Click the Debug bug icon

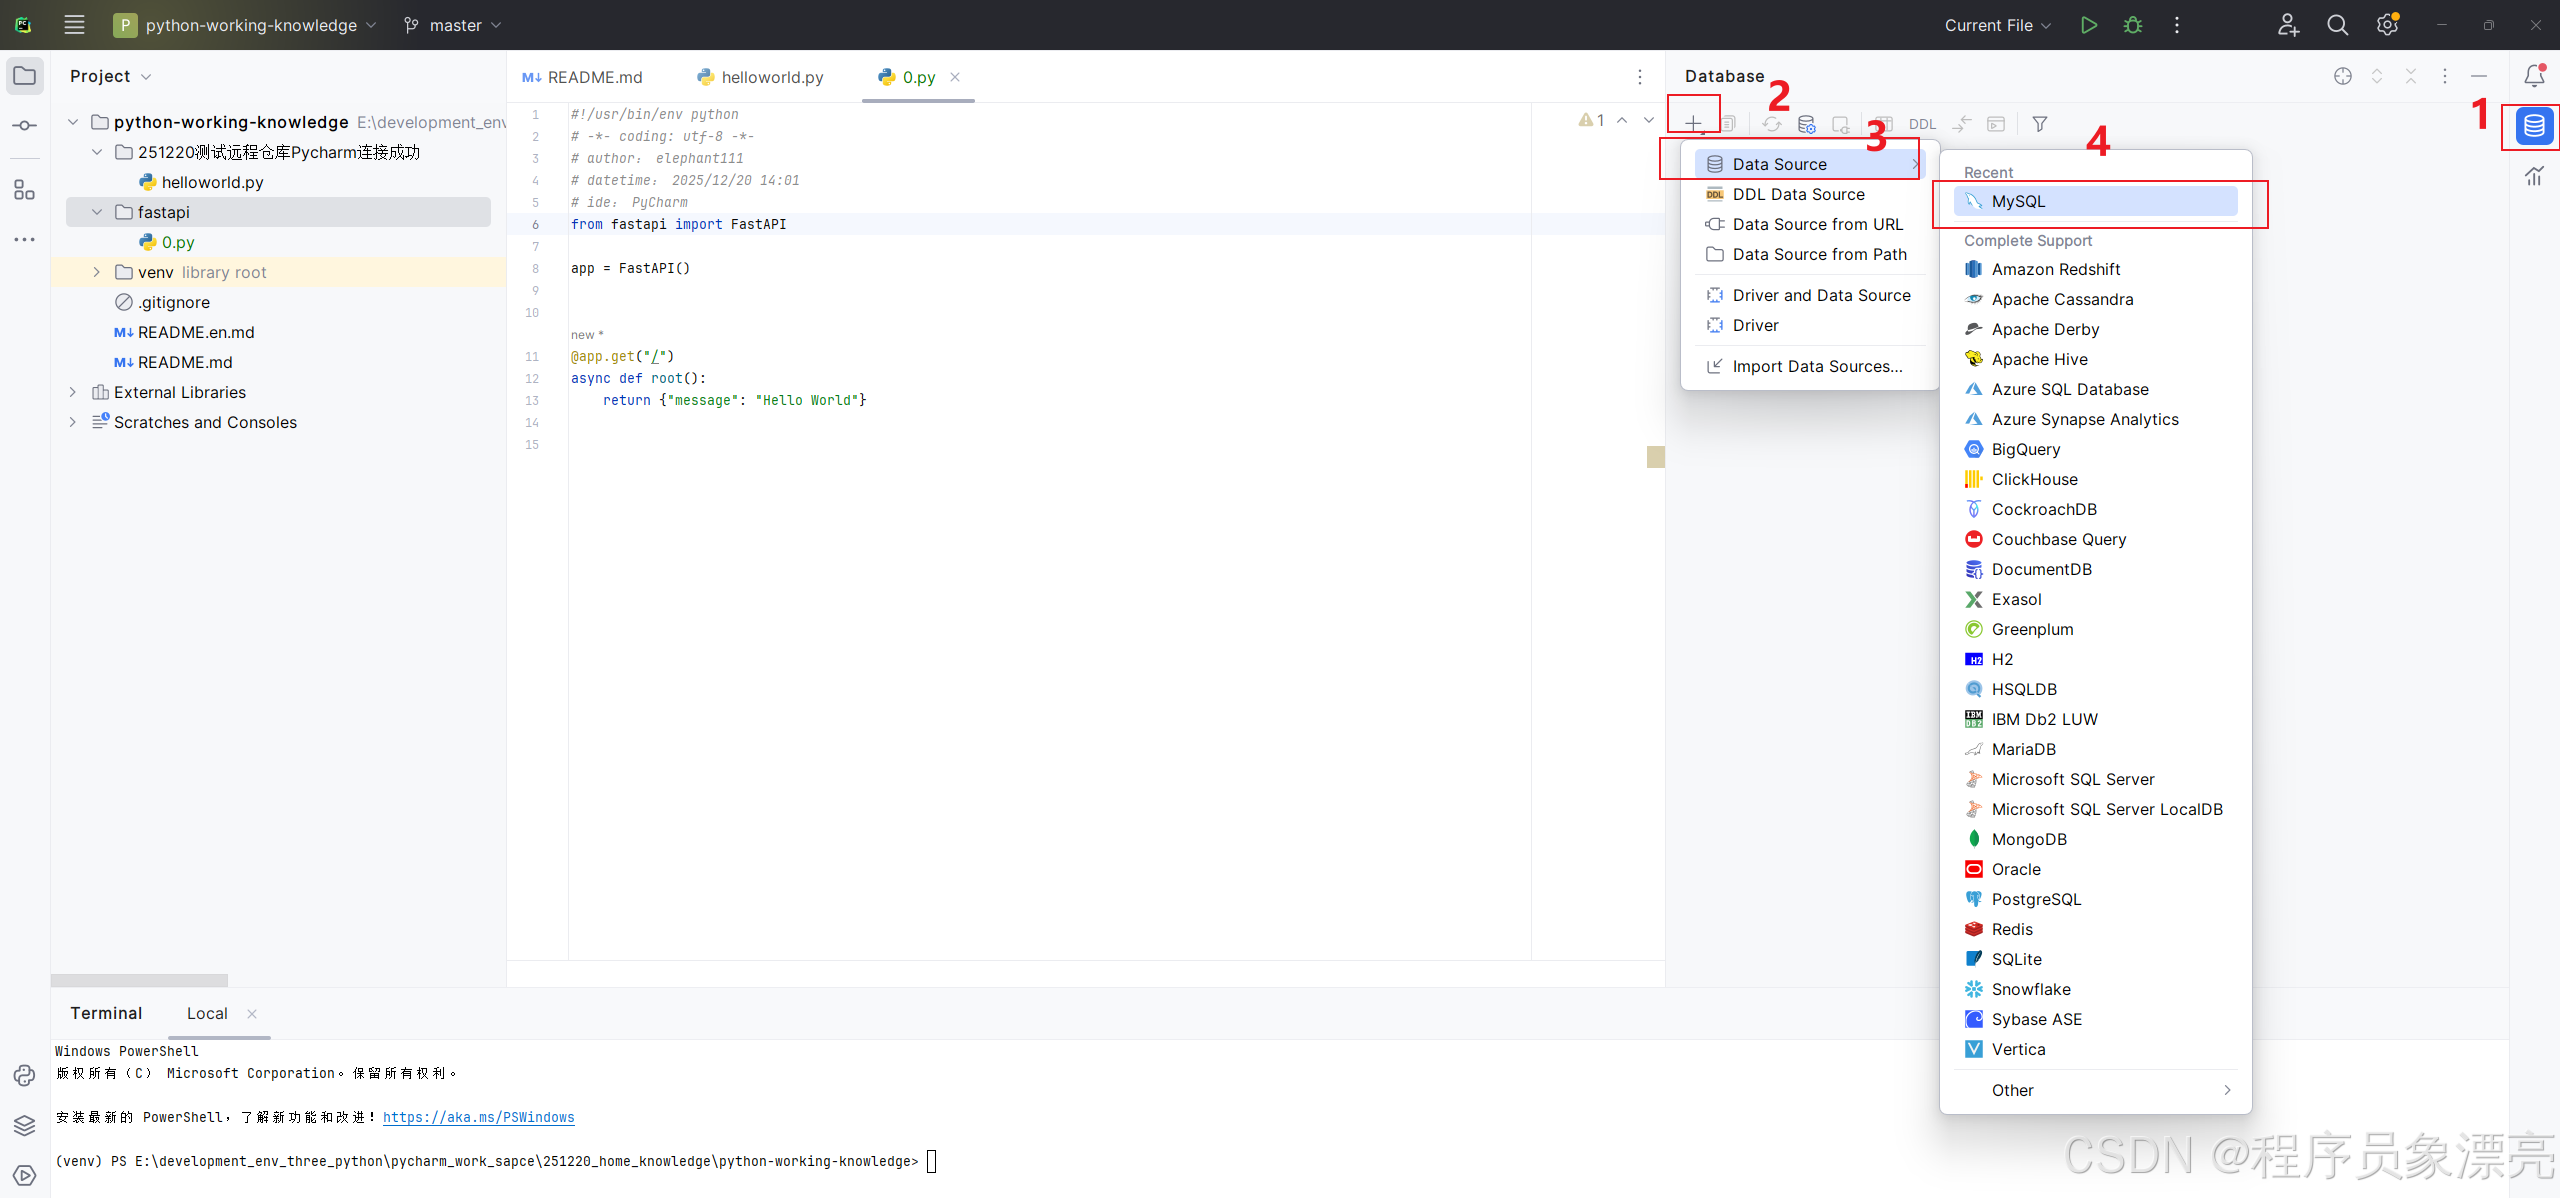(x=2132, y=25)
